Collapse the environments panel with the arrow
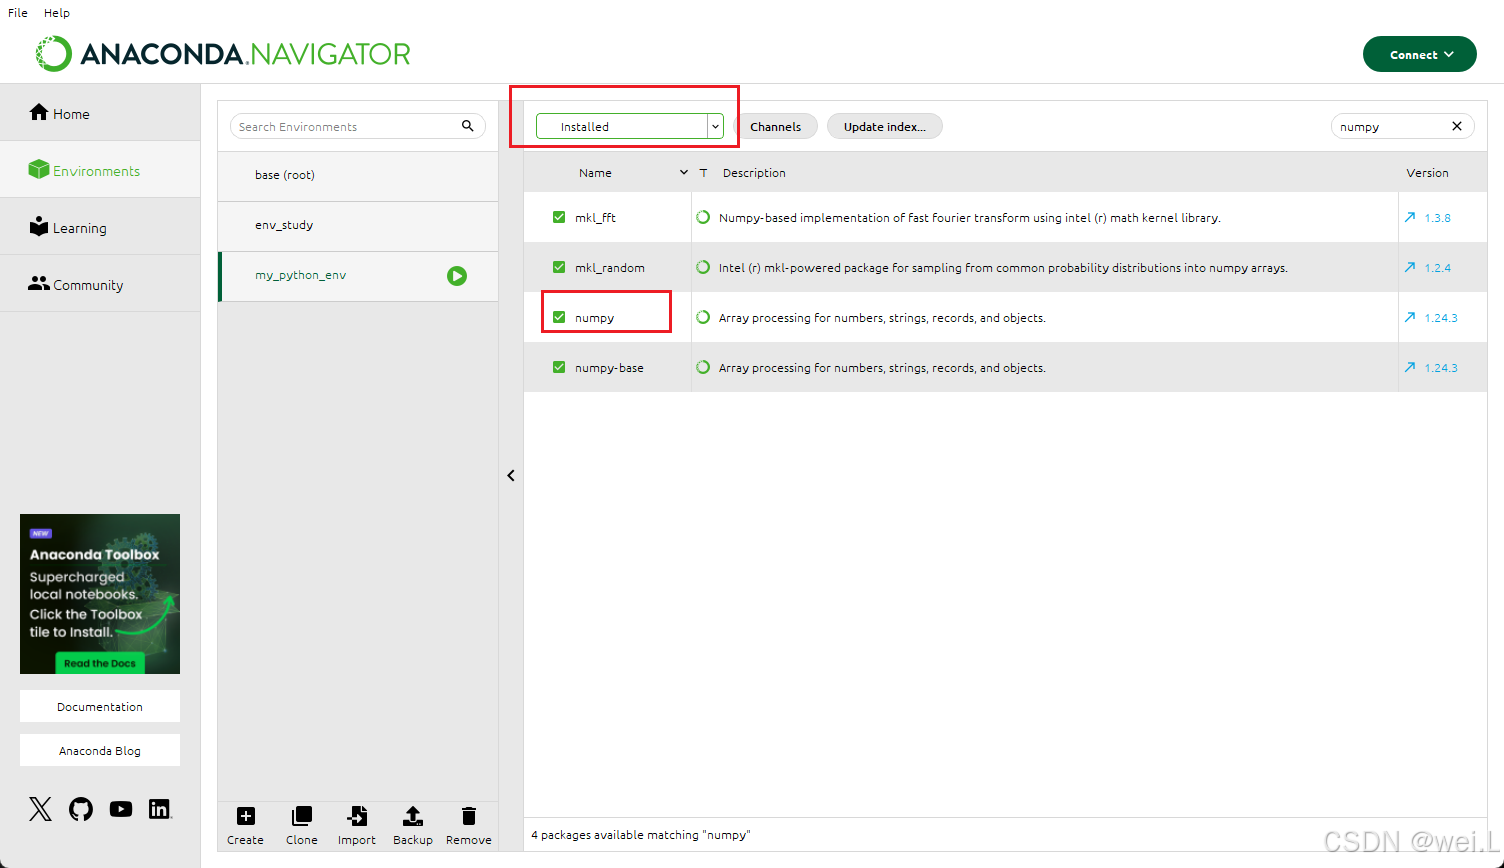The width and height of the screenshot is (1504, 868). (511, 476)
